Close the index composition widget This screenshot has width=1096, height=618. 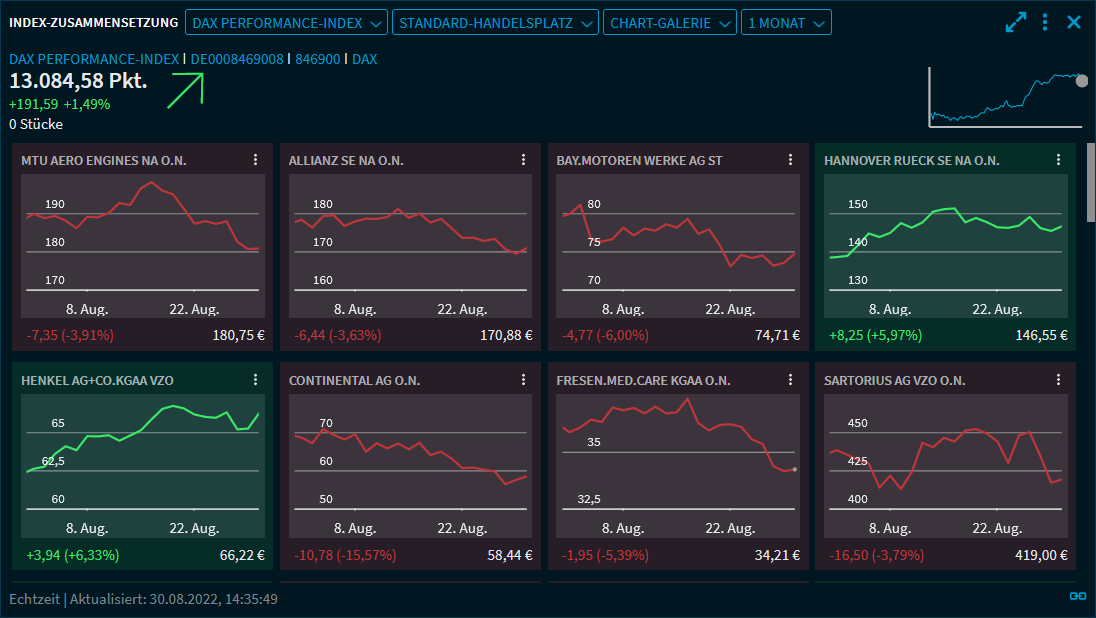(x=1074, y=22)
